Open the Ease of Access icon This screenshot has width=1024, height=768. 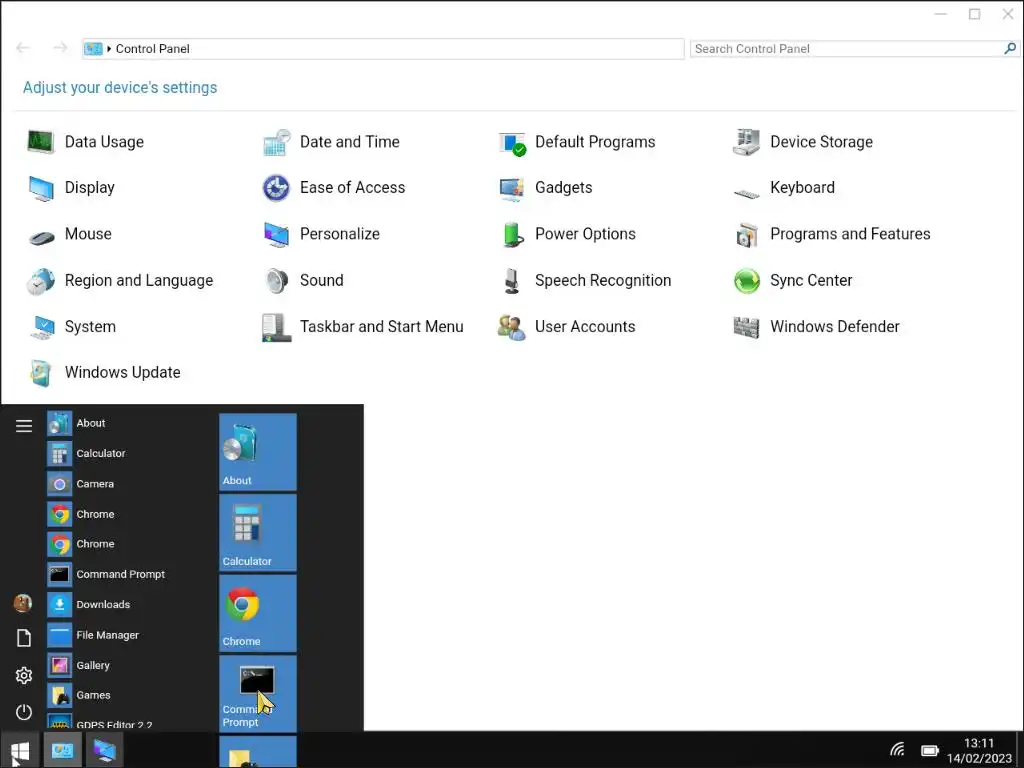(276, 188)
